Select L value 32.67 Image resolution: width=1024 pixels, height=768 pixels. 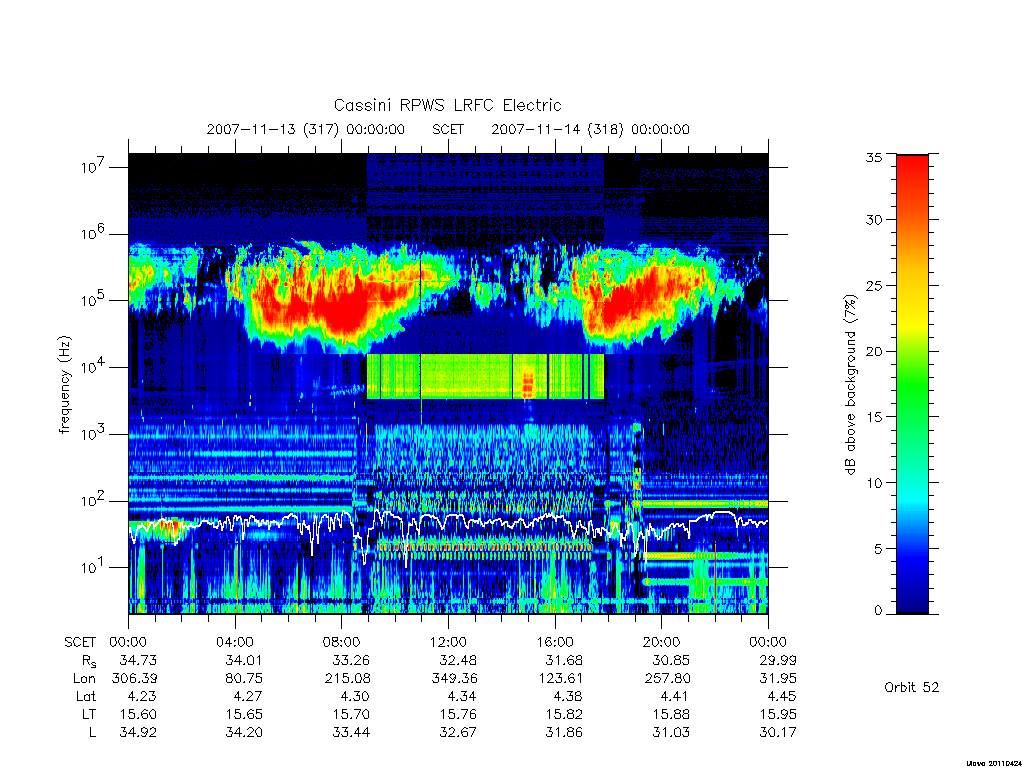(x=458, y=733)
